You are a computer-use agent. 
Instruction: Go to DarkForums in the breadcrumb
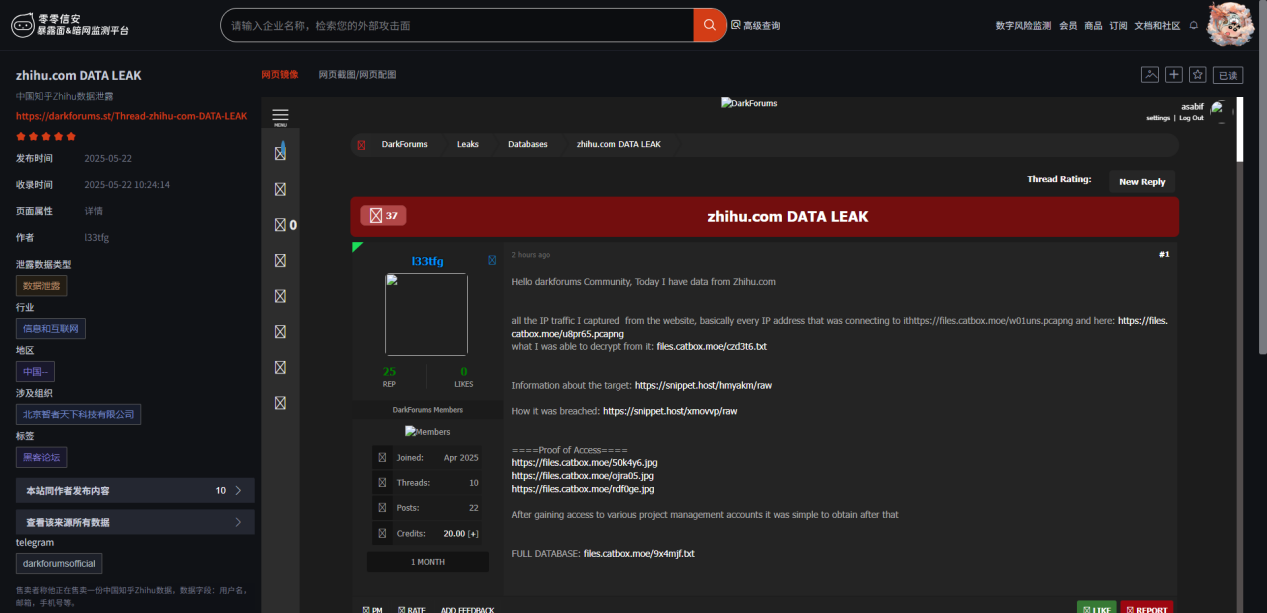coord(404,145)
